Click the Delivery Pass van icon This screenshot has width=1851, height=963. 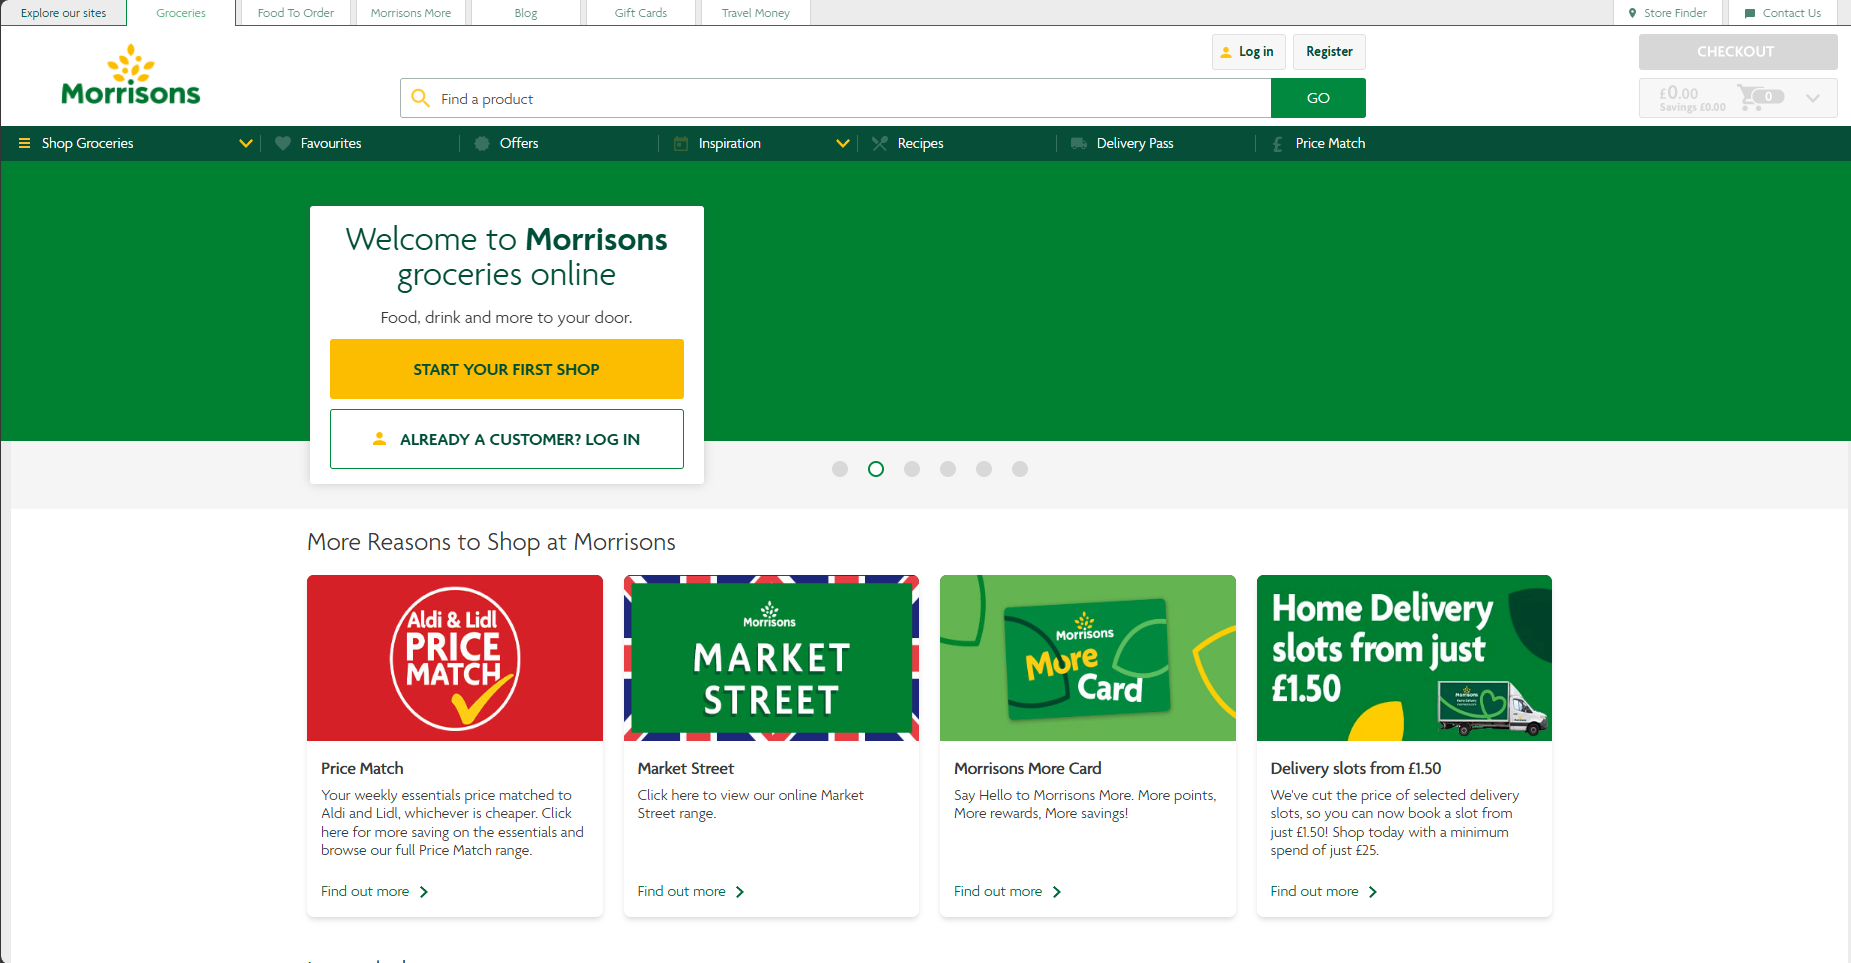[x=1079, y=143]
